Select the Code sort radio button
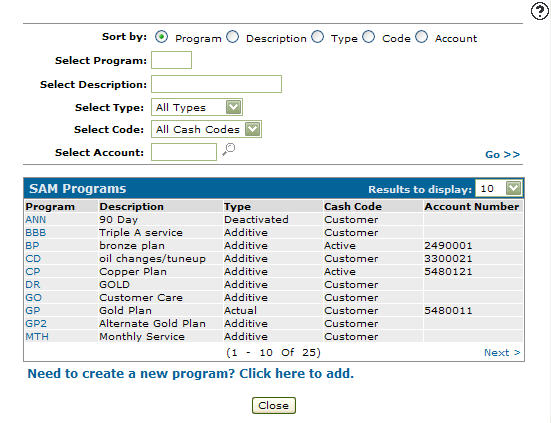The height and width of the screenshot is (423, 551). click(369, 37)
